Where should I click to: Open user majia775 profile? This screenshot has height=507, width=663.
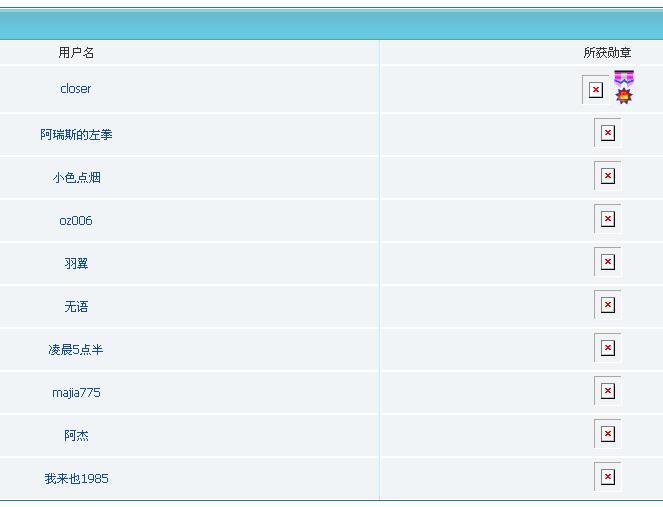click(76, 393)
